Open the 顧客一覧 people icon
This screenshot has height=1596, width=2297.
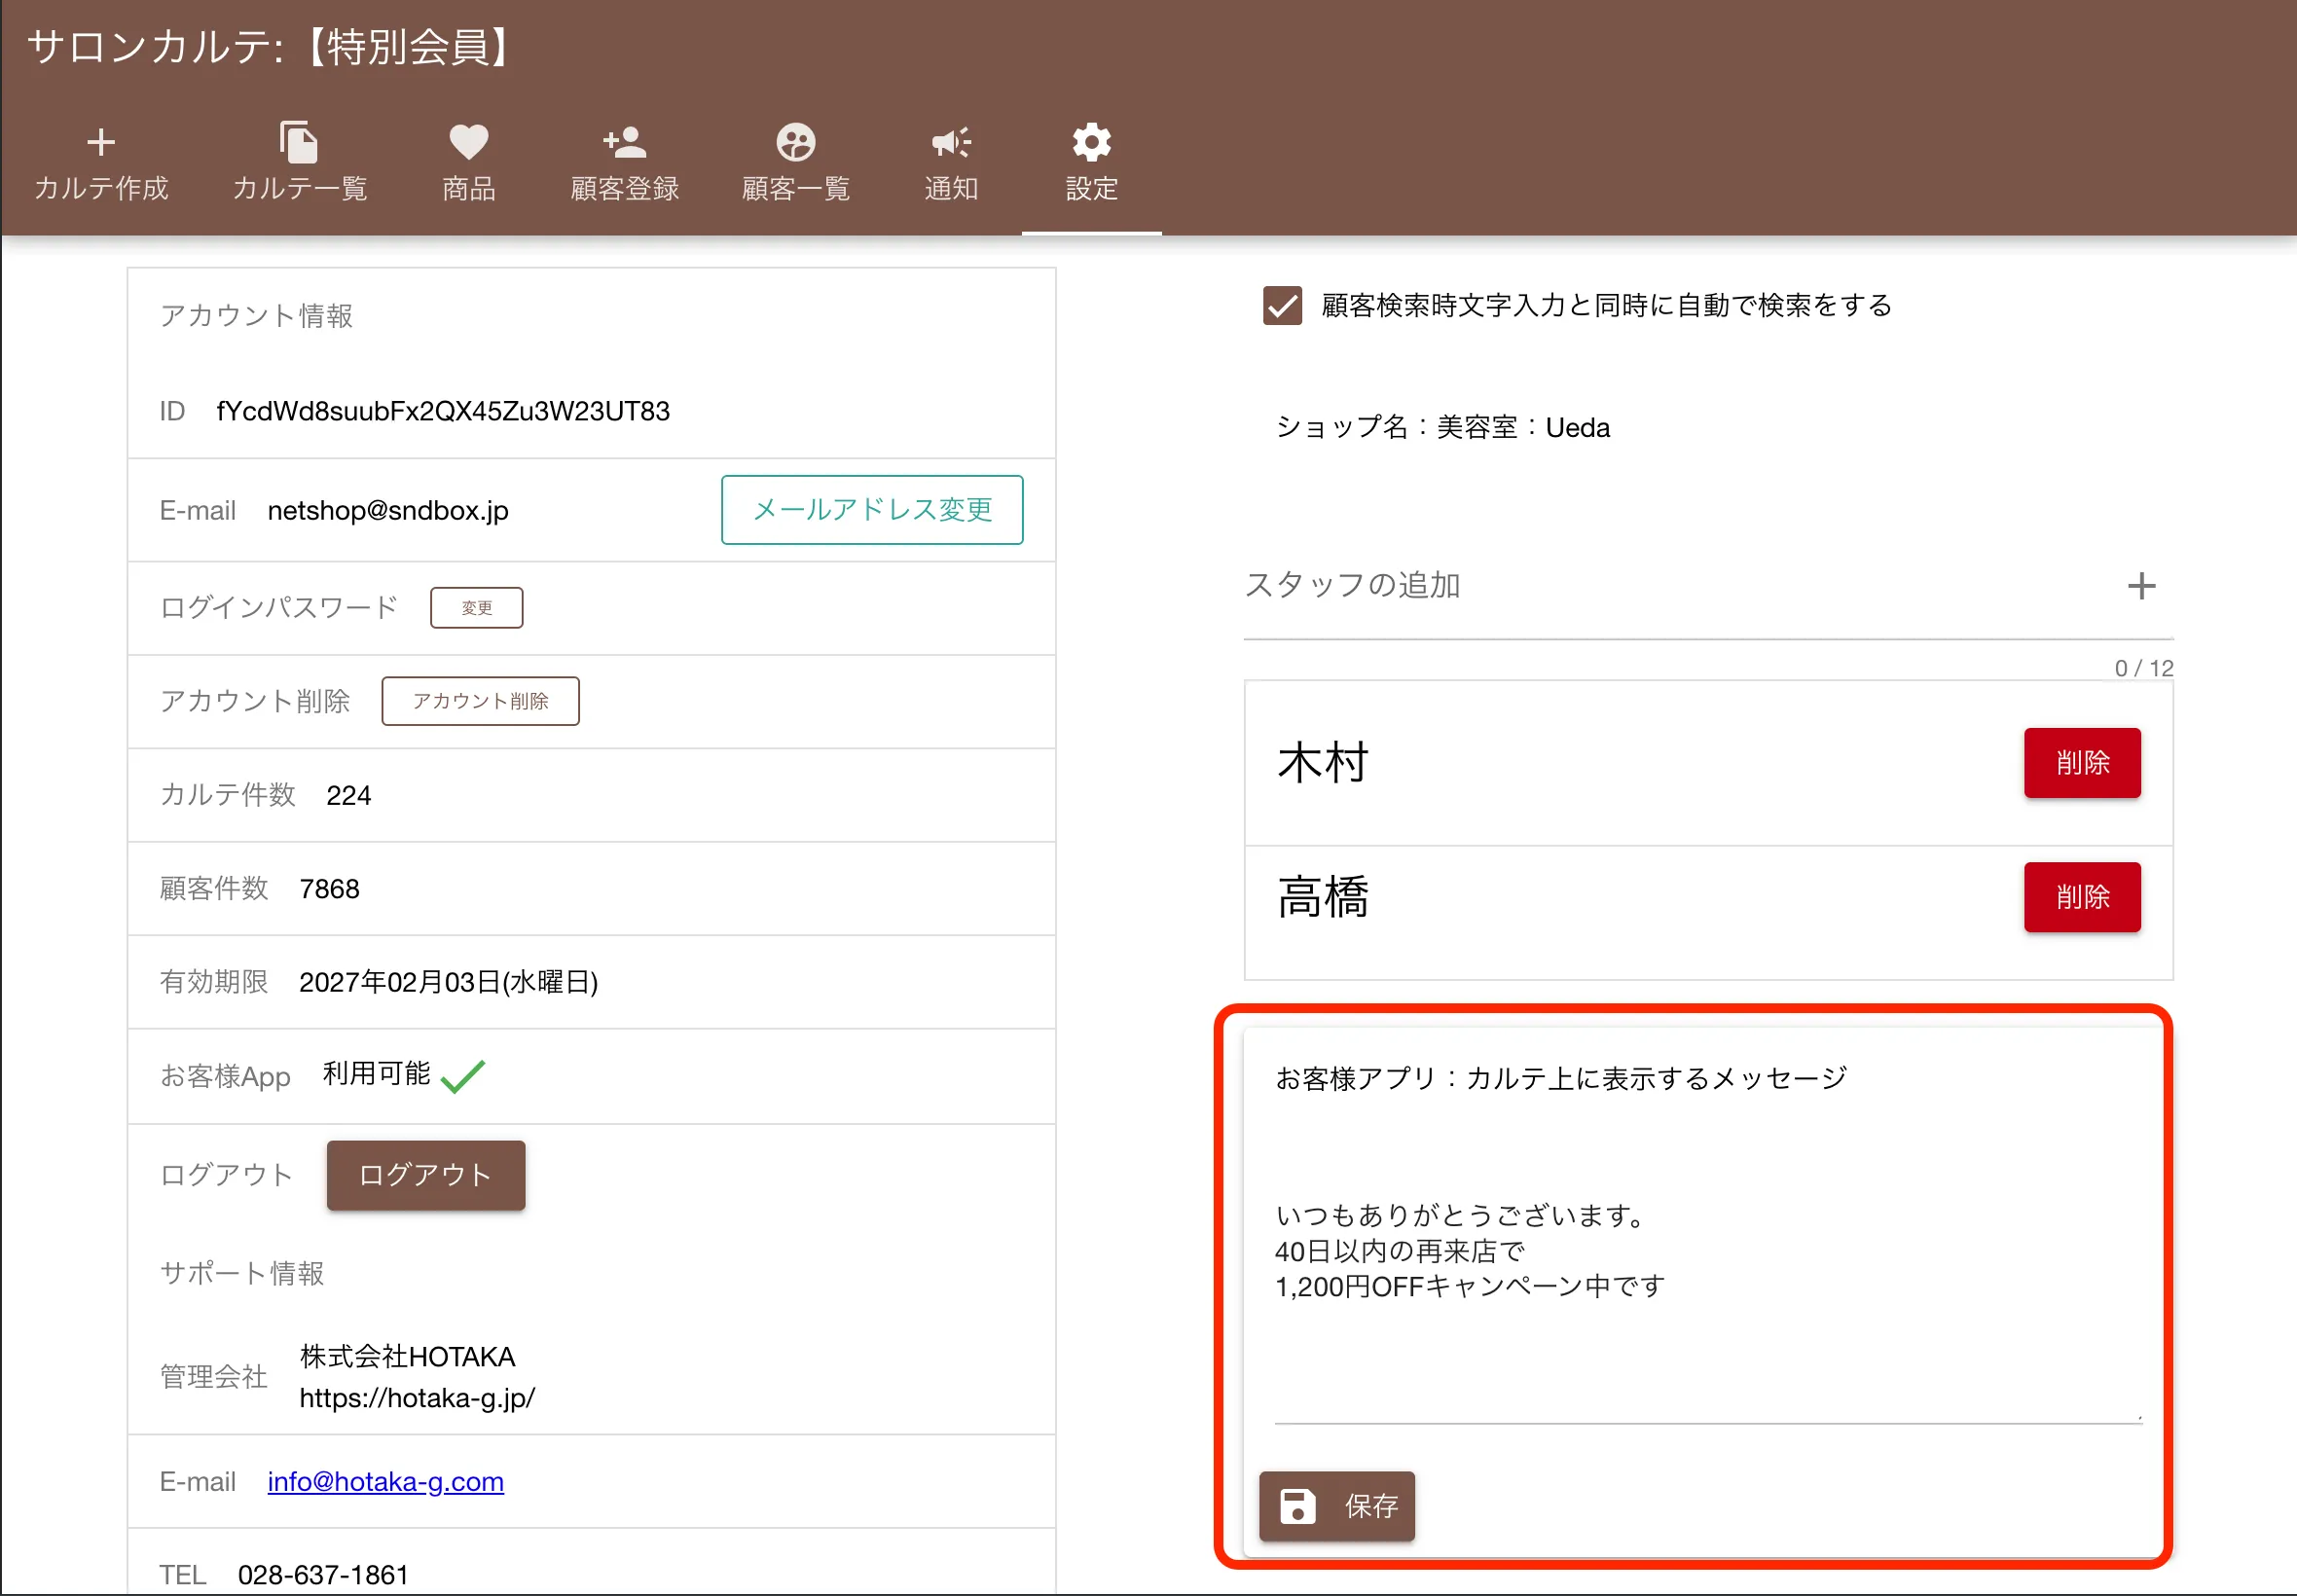pos(793,141)
